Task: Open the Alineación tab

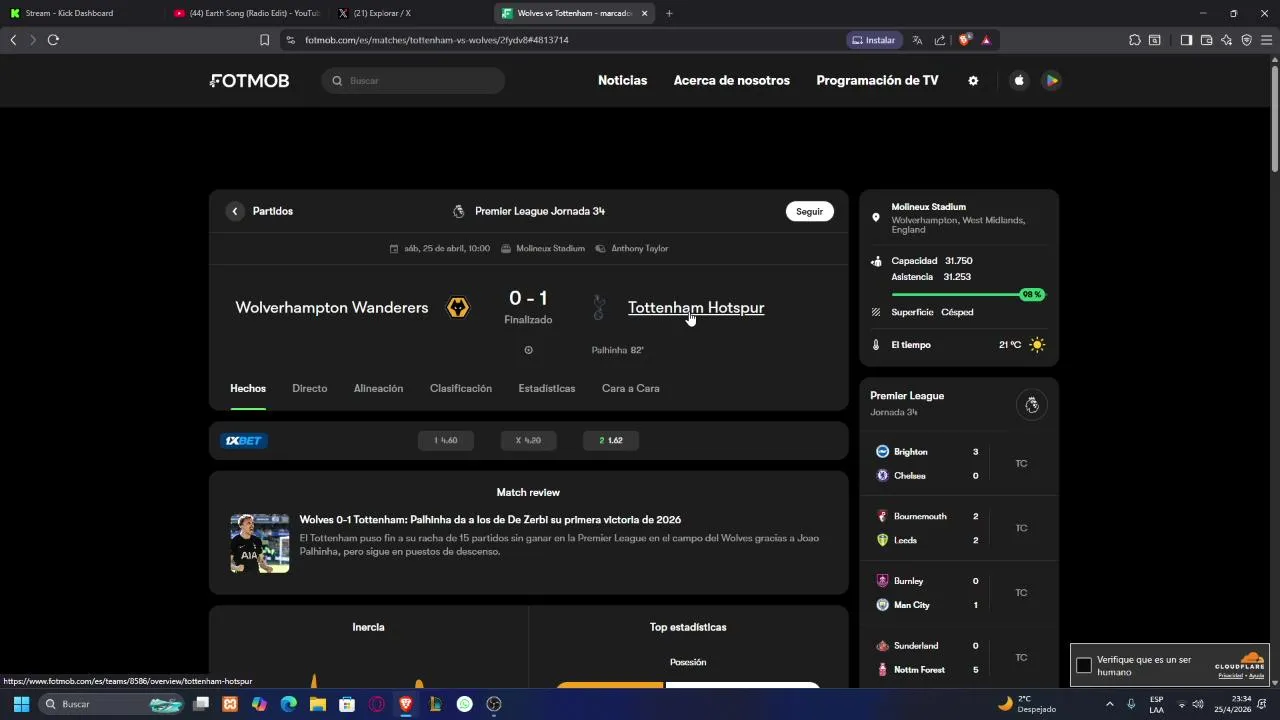Action: tap(378, 389)
